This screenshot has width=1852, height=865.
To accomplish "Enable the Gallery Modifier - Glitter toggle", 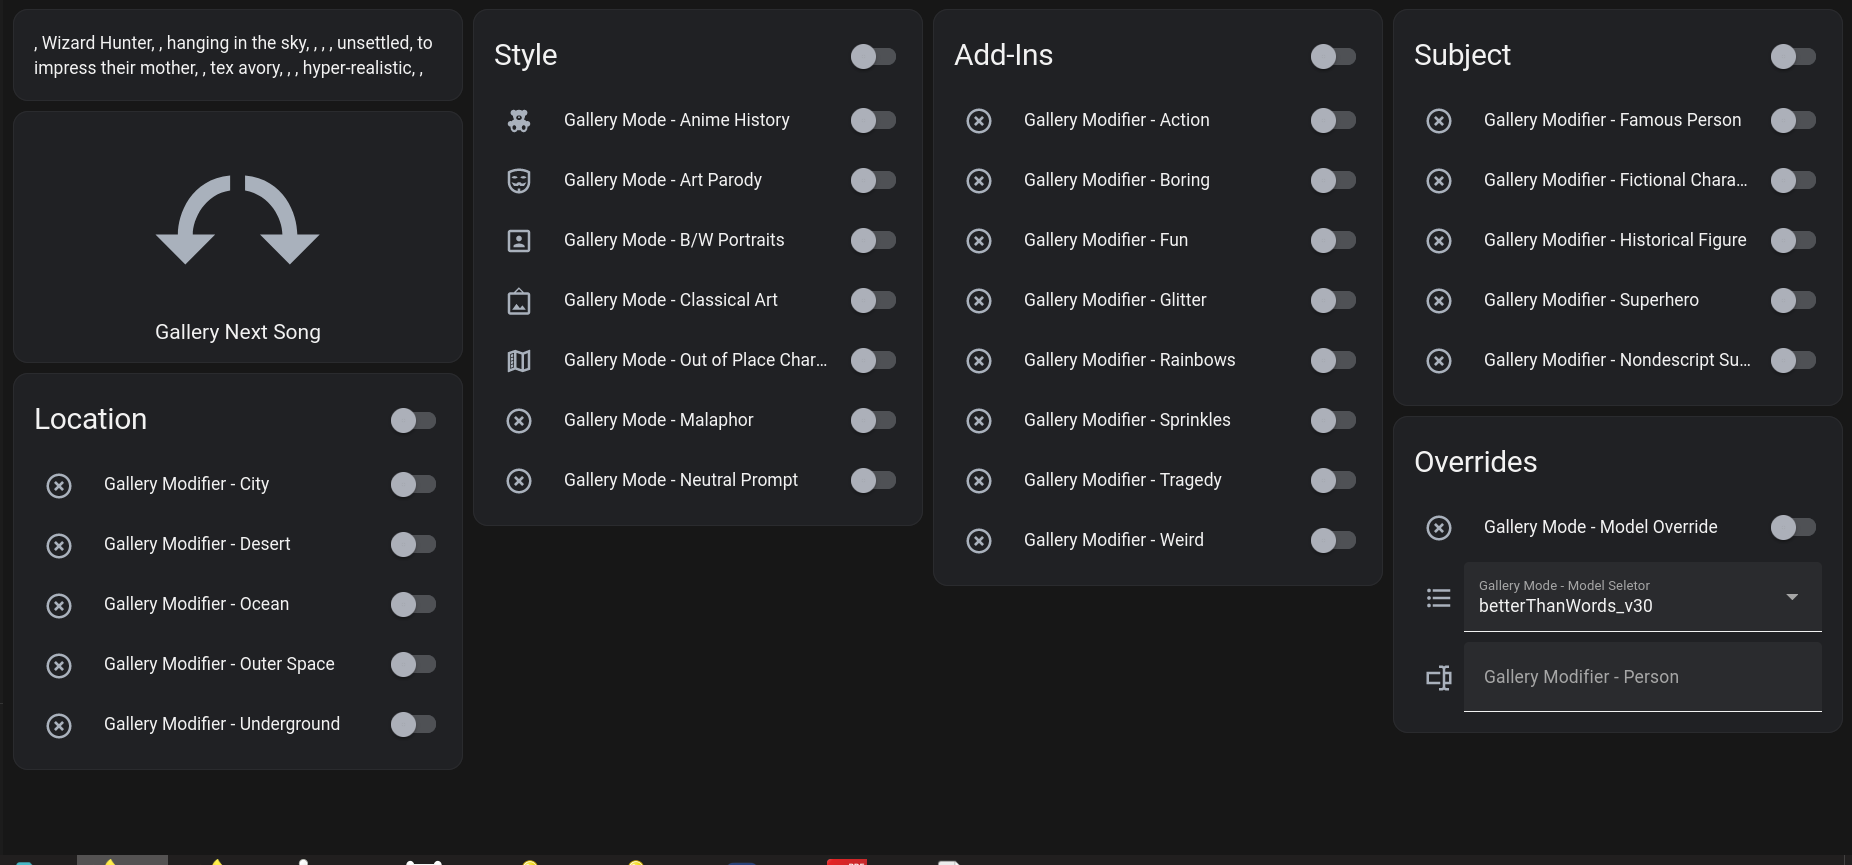I will click(x=1333, y=300).
